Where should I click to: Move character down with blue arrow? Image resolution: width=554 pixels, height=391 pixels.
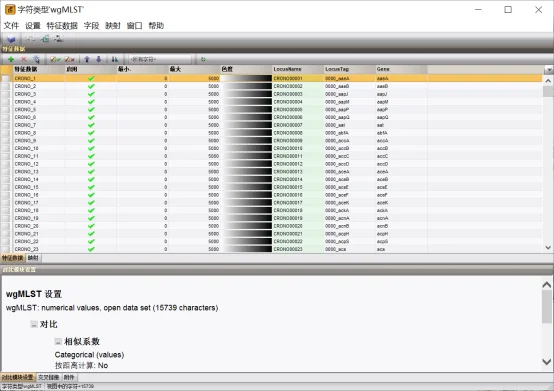tap(99, 59)
